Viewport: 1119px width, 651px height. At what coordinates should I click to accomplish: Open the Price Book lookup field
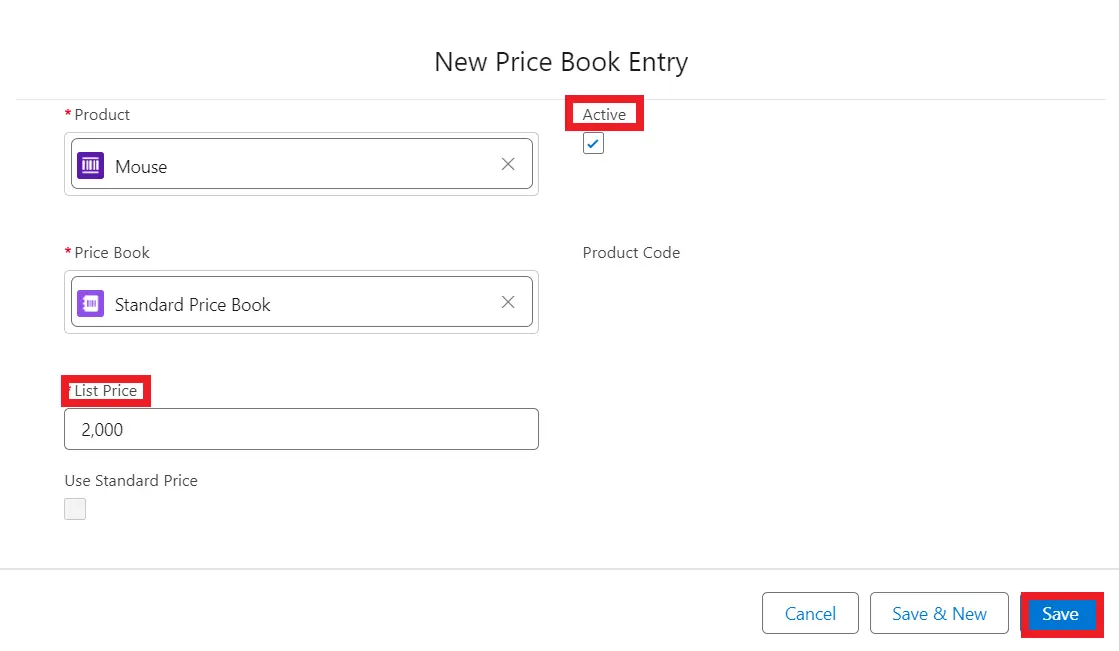tap(300, 303)
